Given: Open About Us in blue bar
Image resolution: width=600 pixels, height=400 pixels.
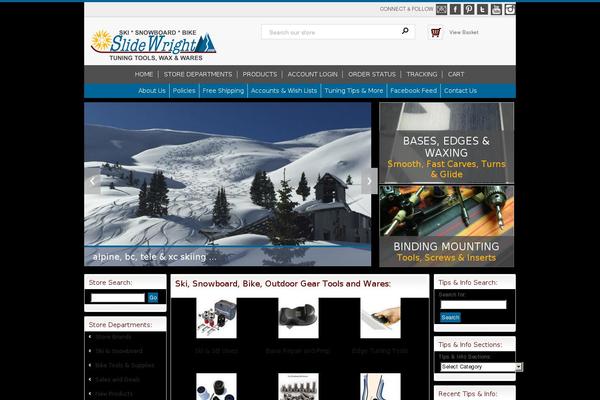Looking at the screenshot, I should [152, 91].
